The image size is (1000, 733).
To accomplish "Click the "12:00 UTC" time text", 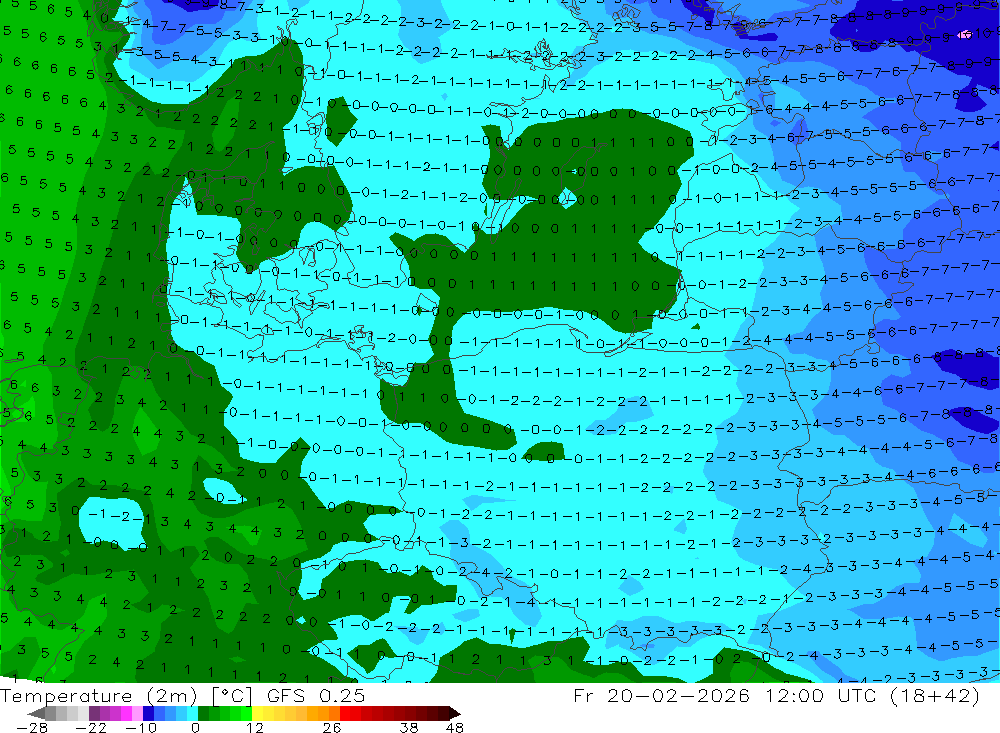I will [821, 696].
